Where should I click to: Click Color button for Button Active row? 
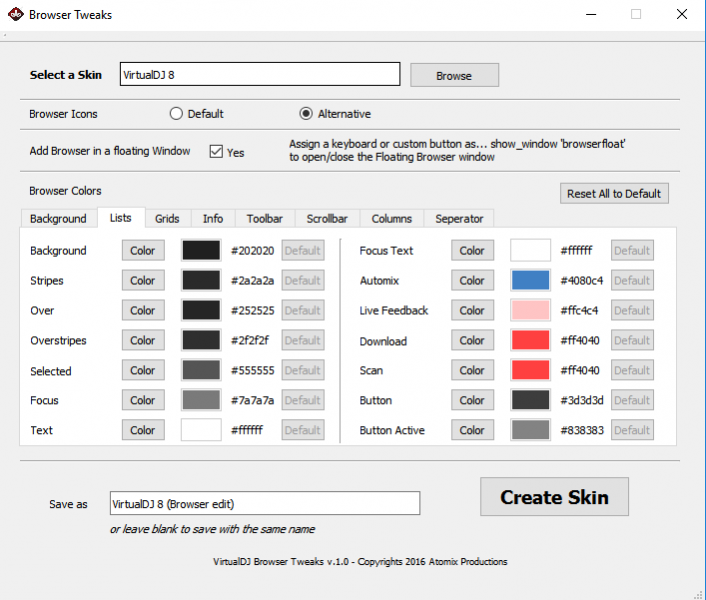click(472, 430)
